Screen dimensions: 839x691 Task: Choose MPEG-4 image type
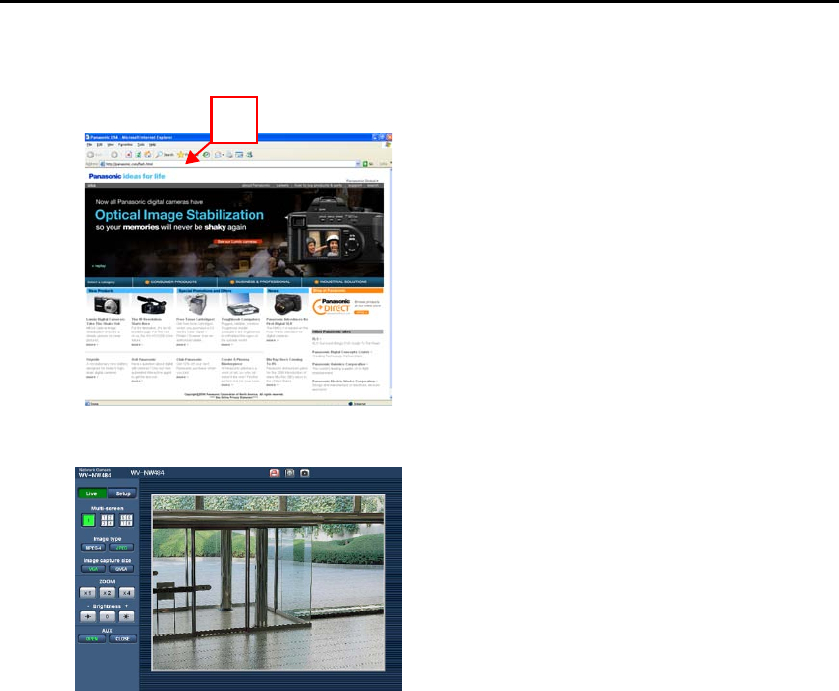point(94,548)
